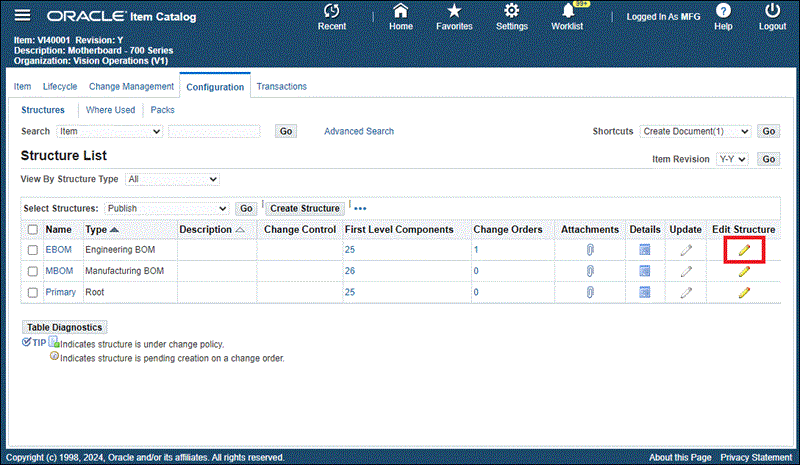Click Go beside Item Revision
The width and height of the screenshot is (800, 465).
(x=768, y=159)
